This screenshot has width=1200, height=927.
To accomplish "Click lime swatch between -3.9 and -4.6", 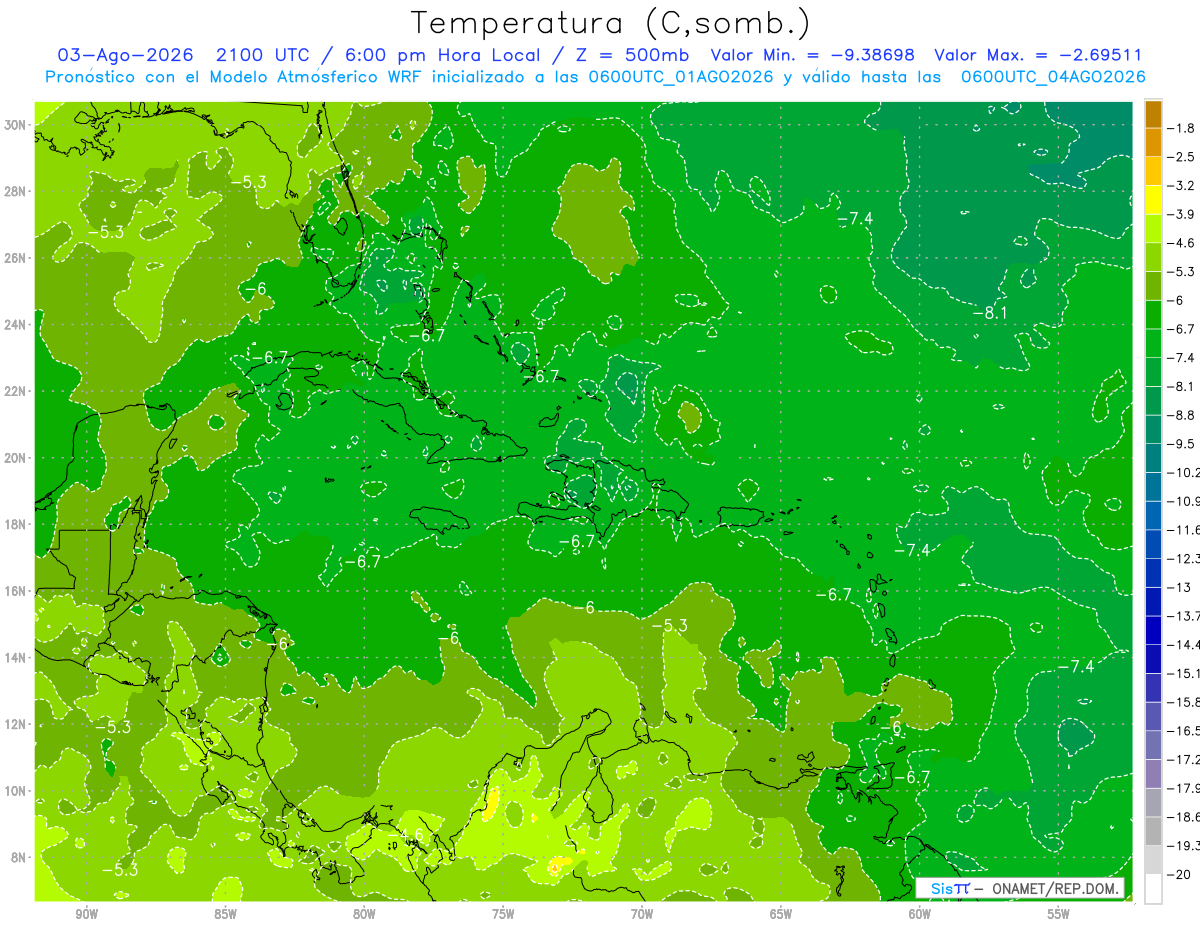I will point(1153,228).
